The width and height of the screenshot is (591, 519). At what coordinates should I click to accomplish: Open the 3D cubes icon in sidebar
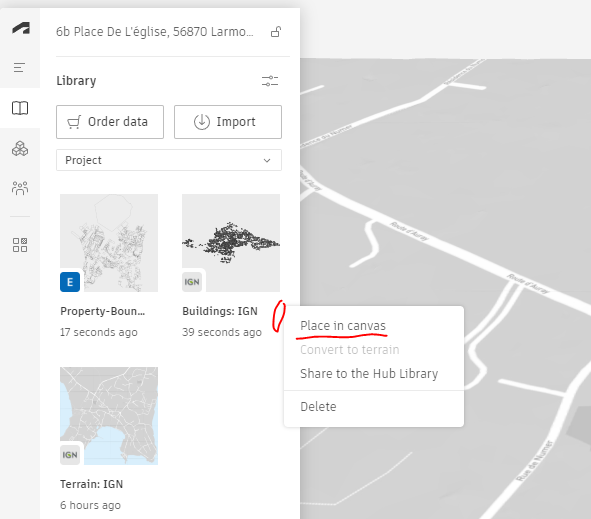(20, 149)
